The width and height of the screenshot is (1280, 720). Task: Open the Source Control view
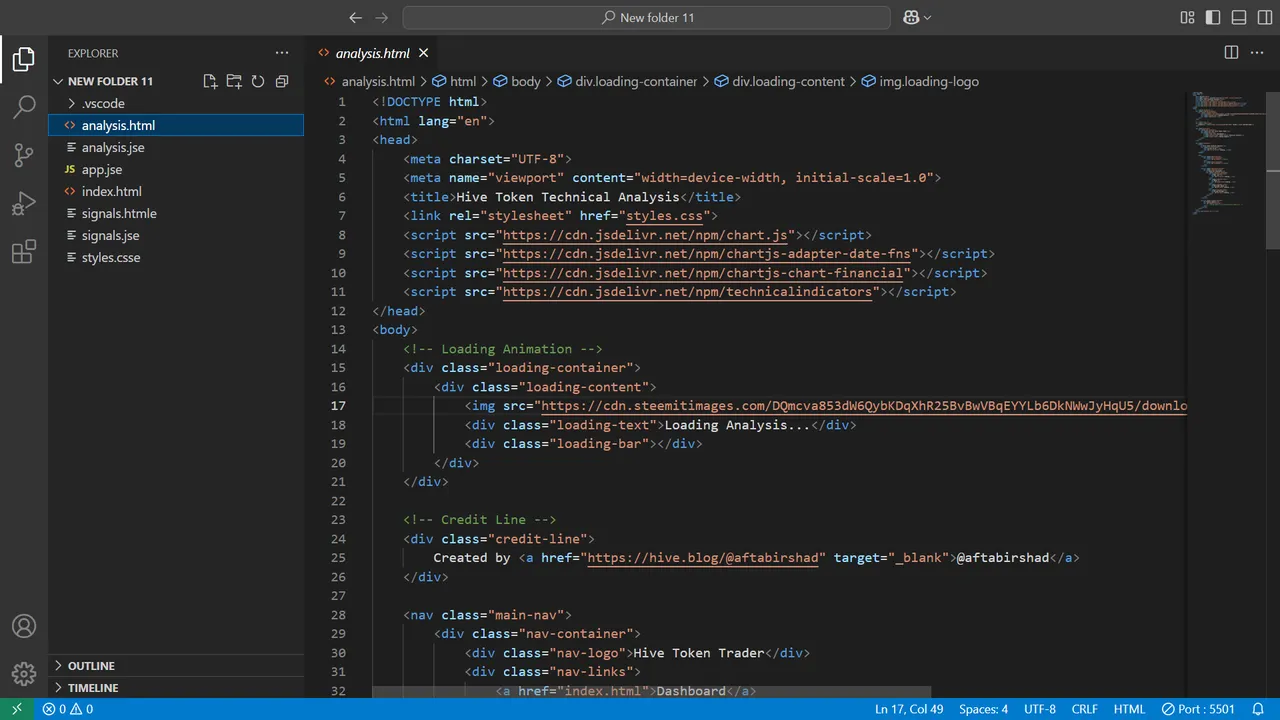point(24,155)
